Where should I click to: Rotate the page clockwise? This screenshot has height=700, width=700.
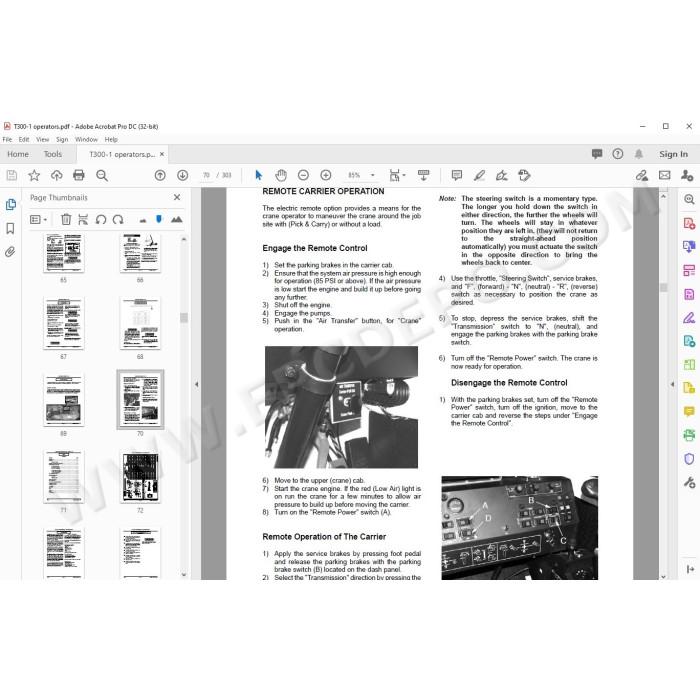pos(118,219)
